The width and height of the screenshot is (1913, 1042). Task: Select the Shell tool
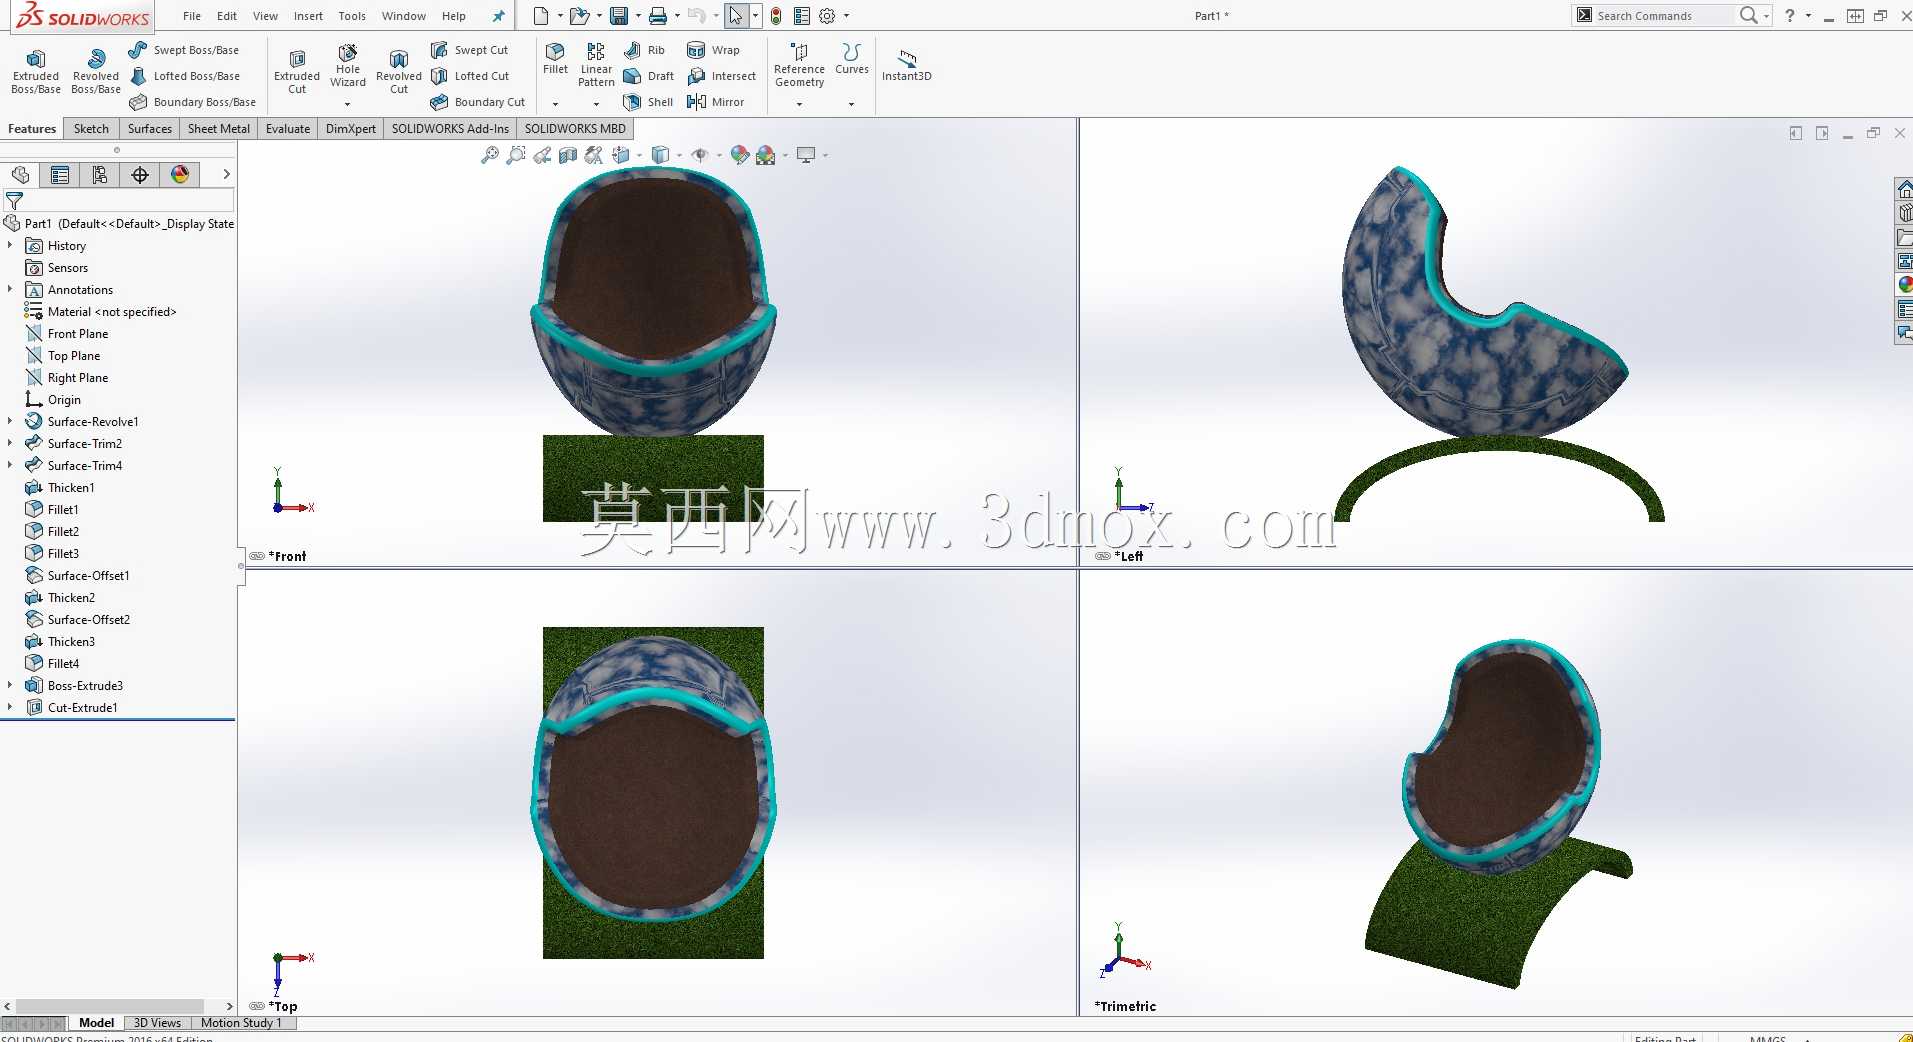coord(648,102)
